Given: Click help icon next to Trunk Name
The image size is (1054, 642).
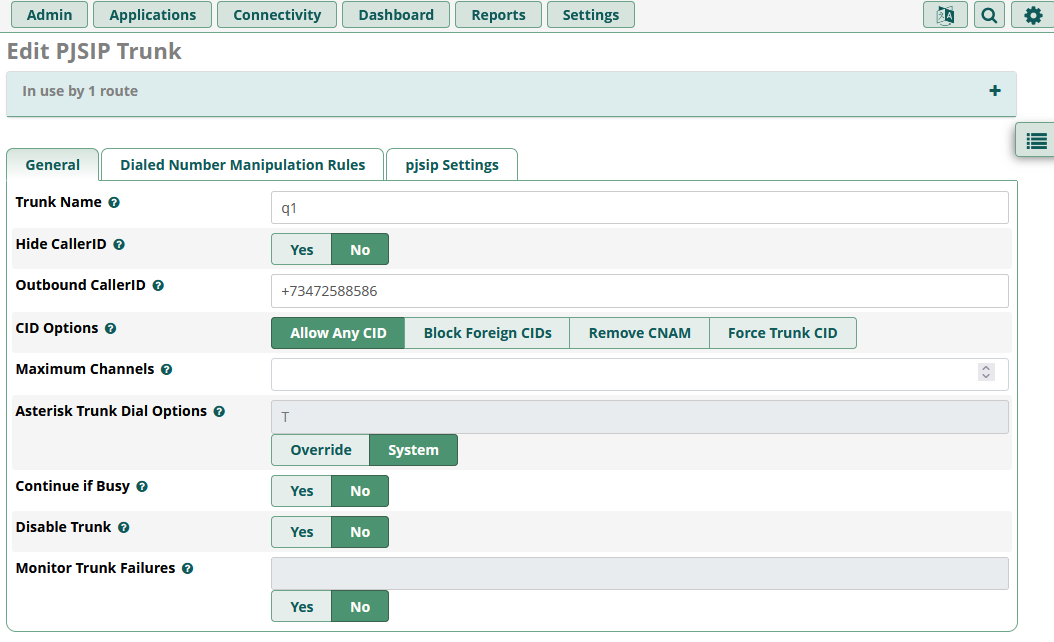Looking at the screenshot, I should click(114, 203).
